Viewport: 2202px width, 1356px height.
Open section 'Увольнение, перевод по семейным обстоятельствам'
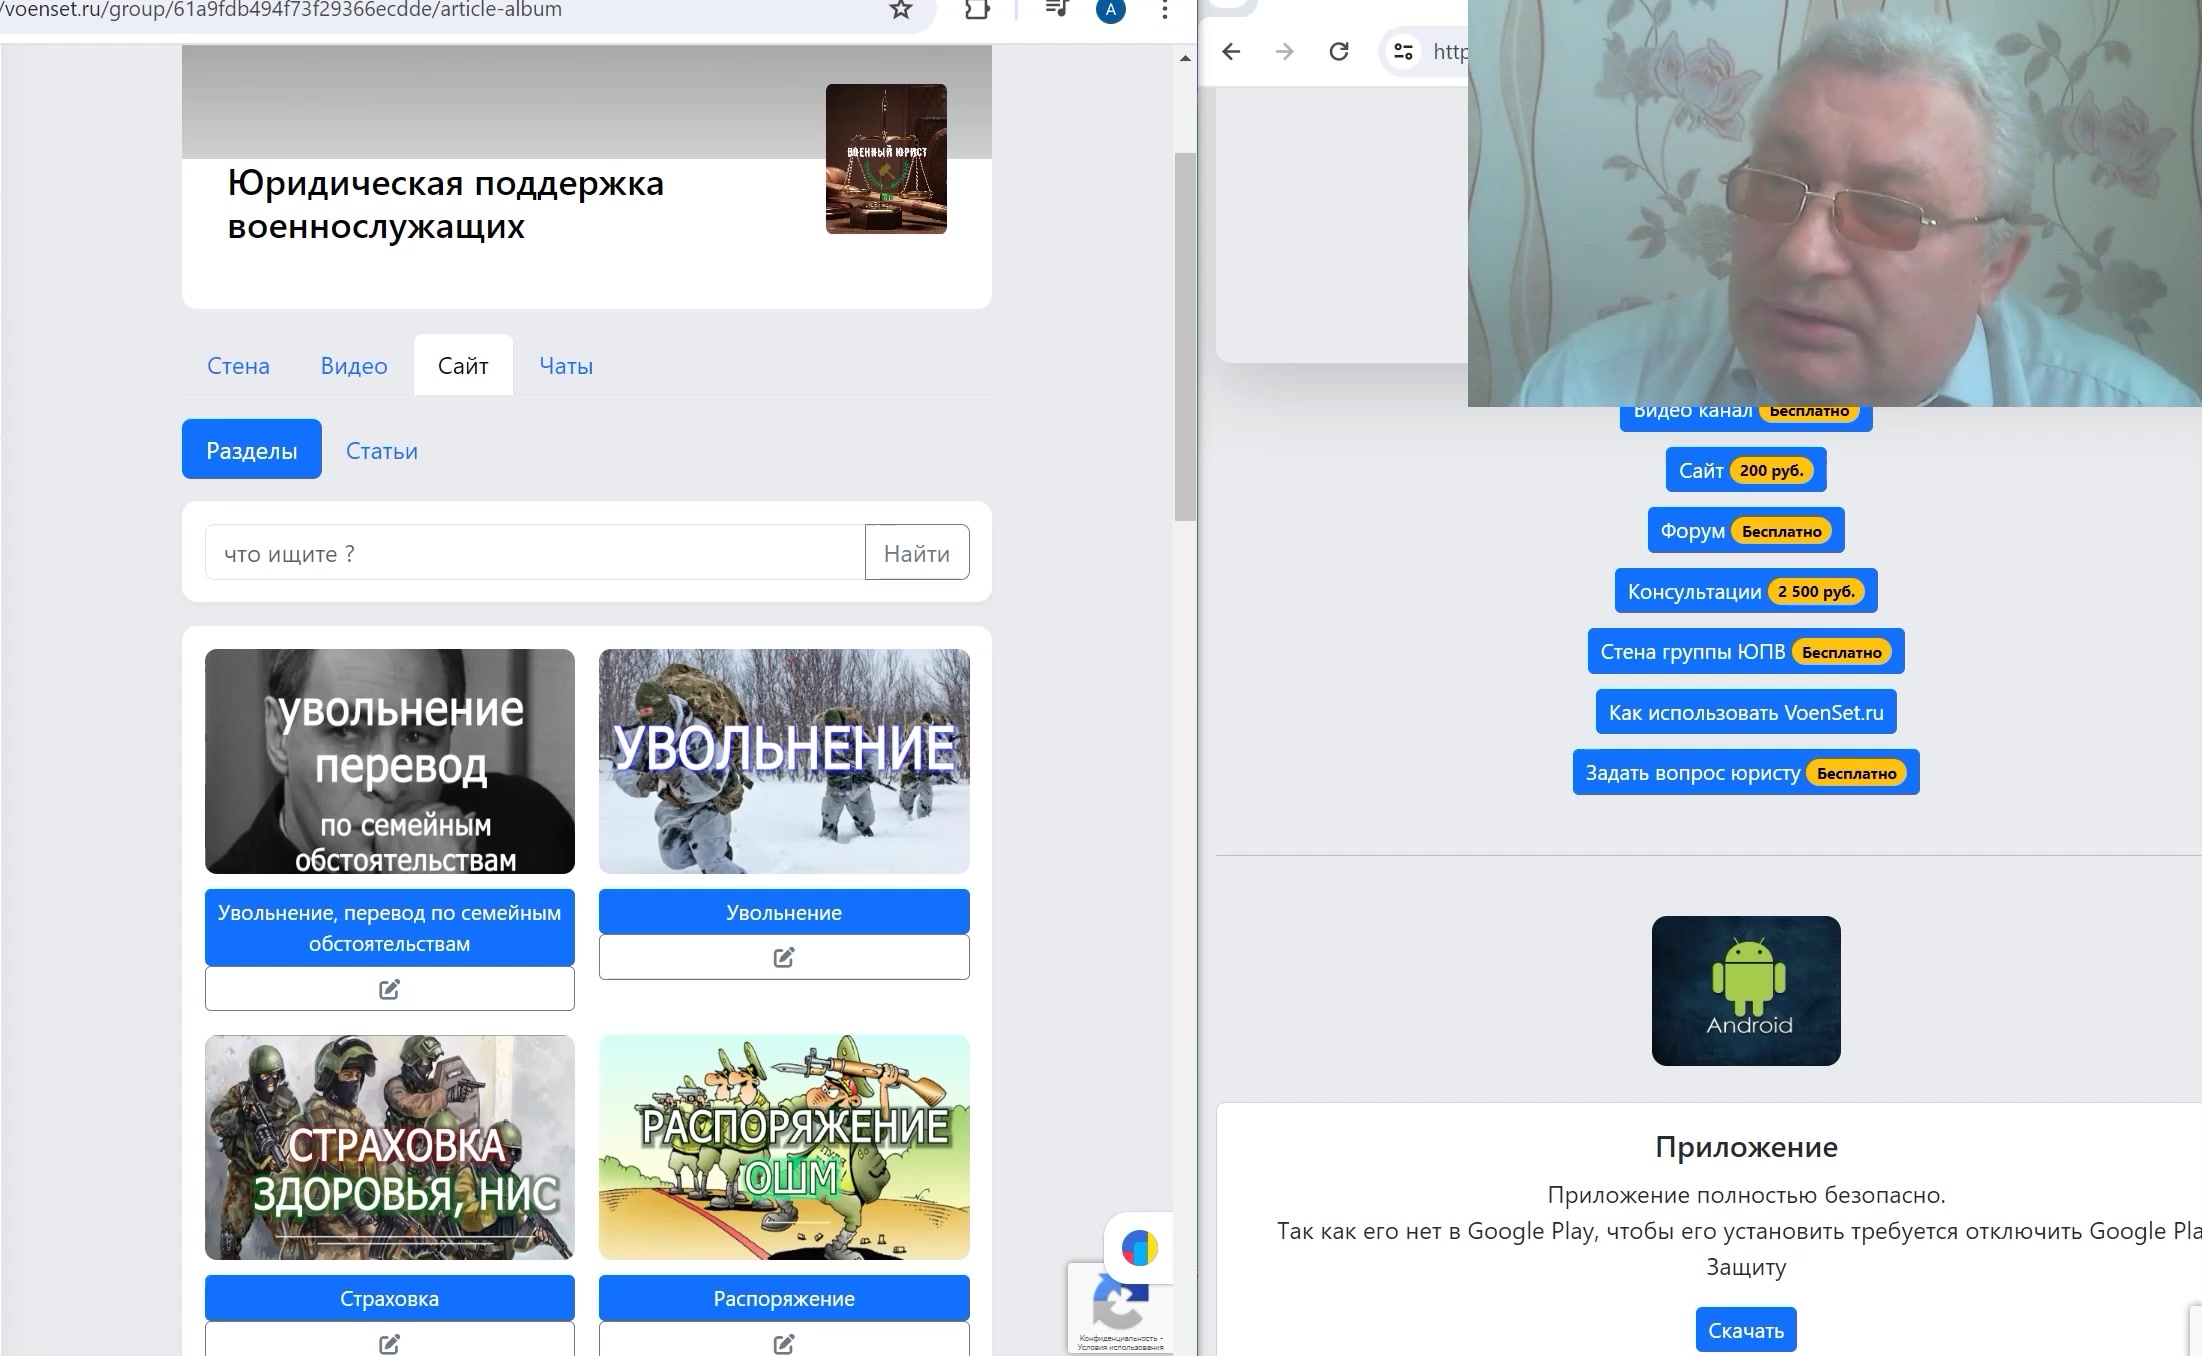coord(390,928)
